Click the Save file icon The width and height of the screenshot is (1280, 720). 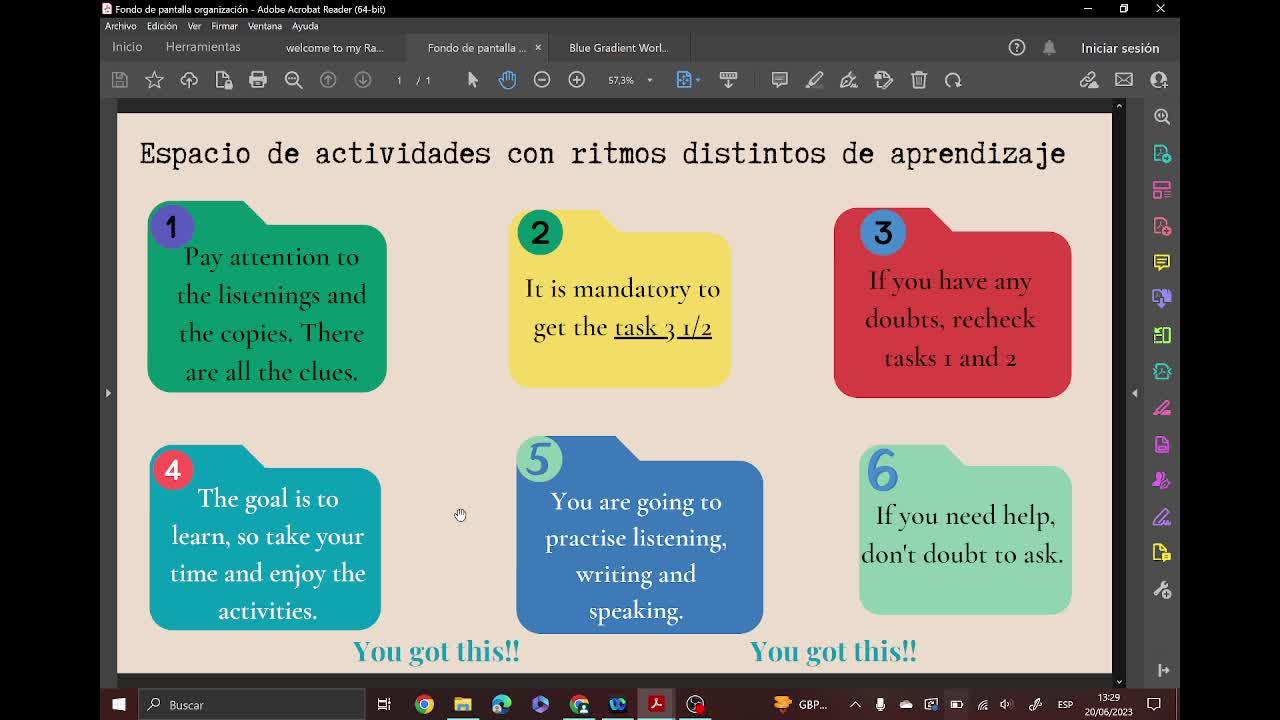[x=119, y=80]
